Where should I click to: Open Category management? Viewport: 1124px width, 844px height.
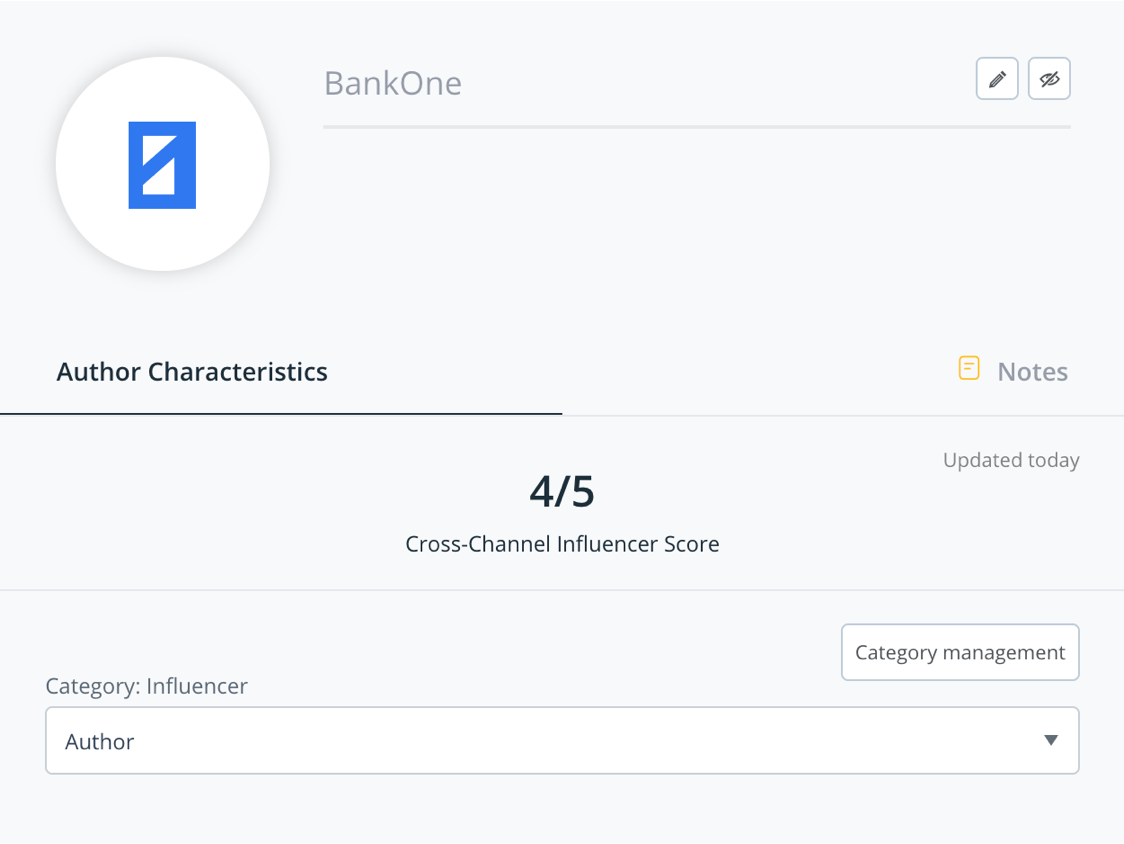(x=959, y=652)
